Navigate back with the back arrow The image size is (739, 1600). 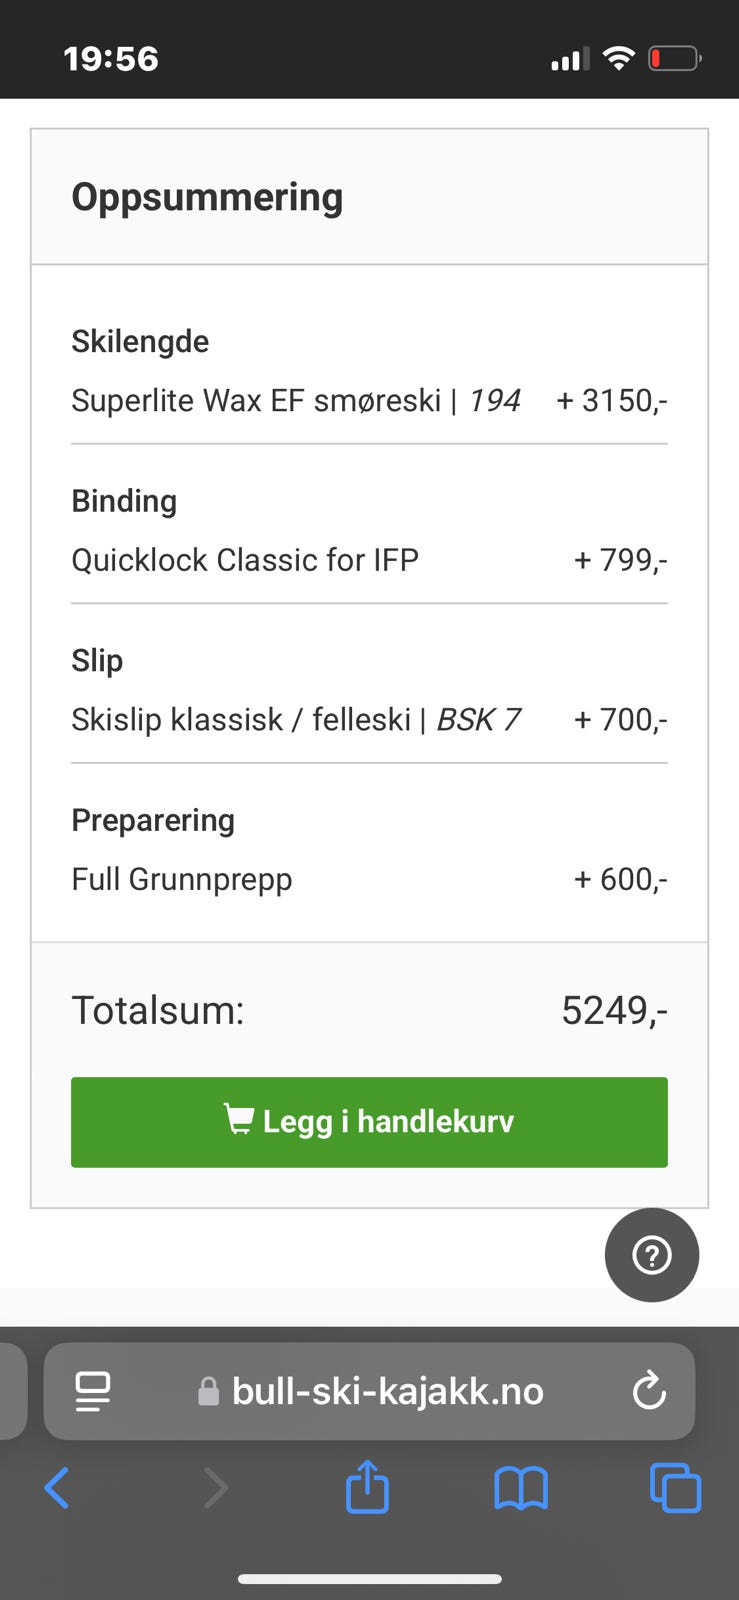(56, 1487)
